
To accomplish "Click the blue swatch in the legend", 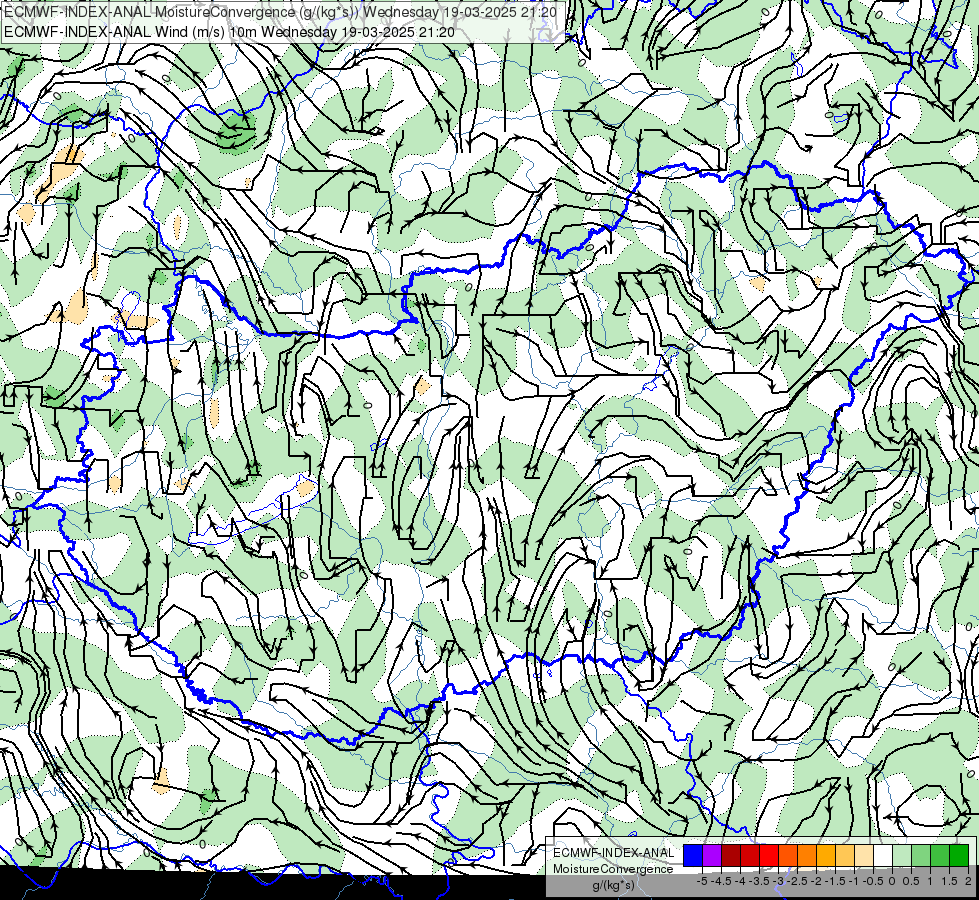I will [x=693, y=856].
